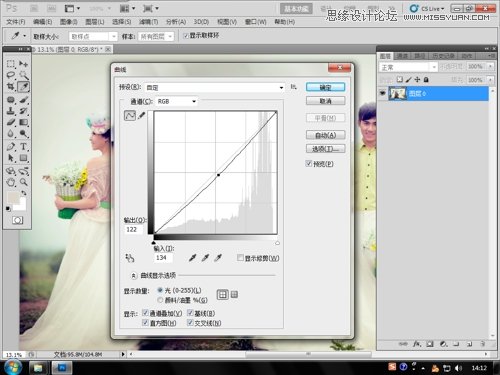Choose curve point editing mode in Curves
500x375 pixels.
click(x=130, y=116)
